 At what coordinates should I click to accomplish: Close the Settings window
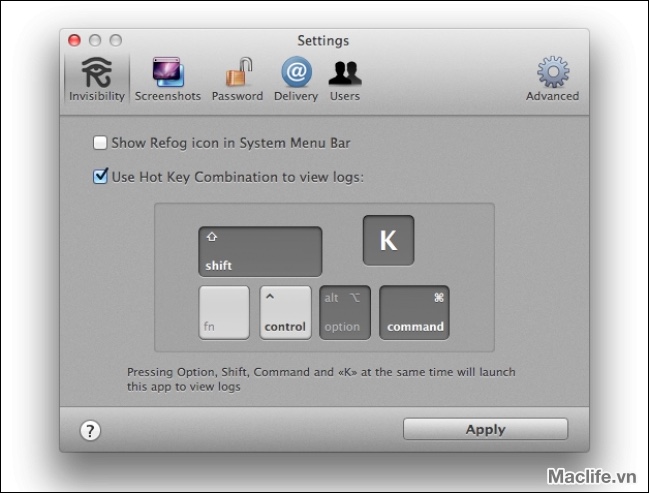click(x=75, y=40)
